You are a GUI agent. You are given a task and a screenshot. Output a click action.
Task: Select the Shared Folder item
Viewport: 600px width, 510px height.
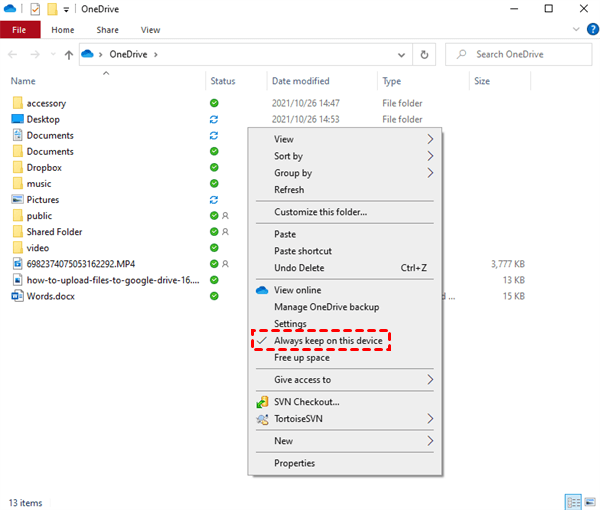54,232
